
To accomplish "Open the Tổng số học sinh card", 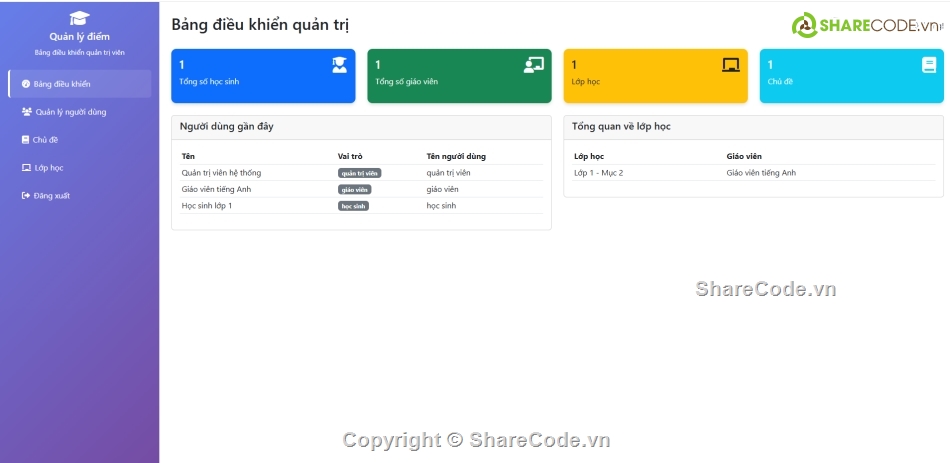I will pos(263,75).
